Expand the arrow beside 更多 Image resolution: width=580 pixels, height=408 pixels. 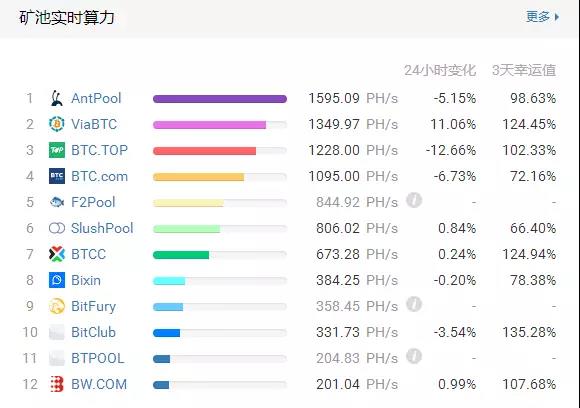point(557,17)
